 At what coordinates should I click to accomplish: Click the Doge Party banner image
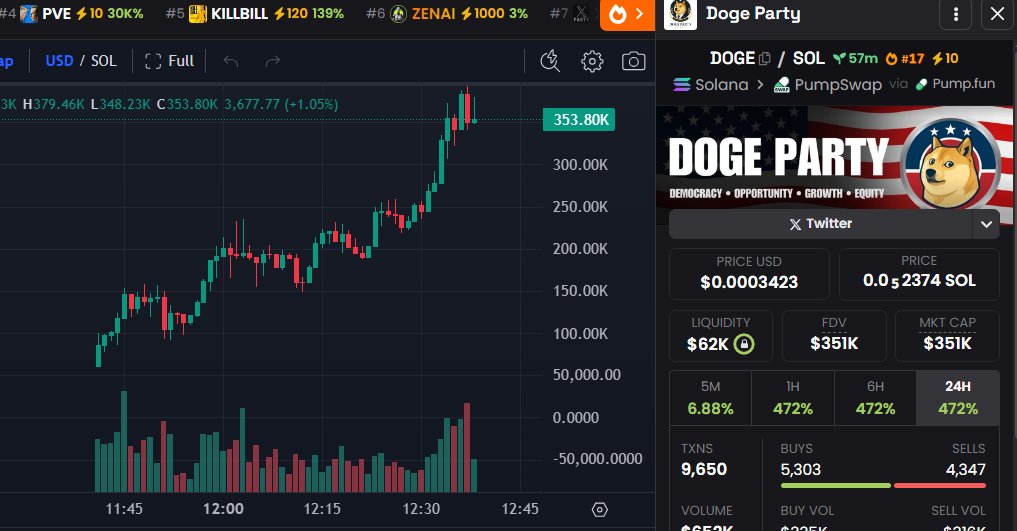[834, 158]
